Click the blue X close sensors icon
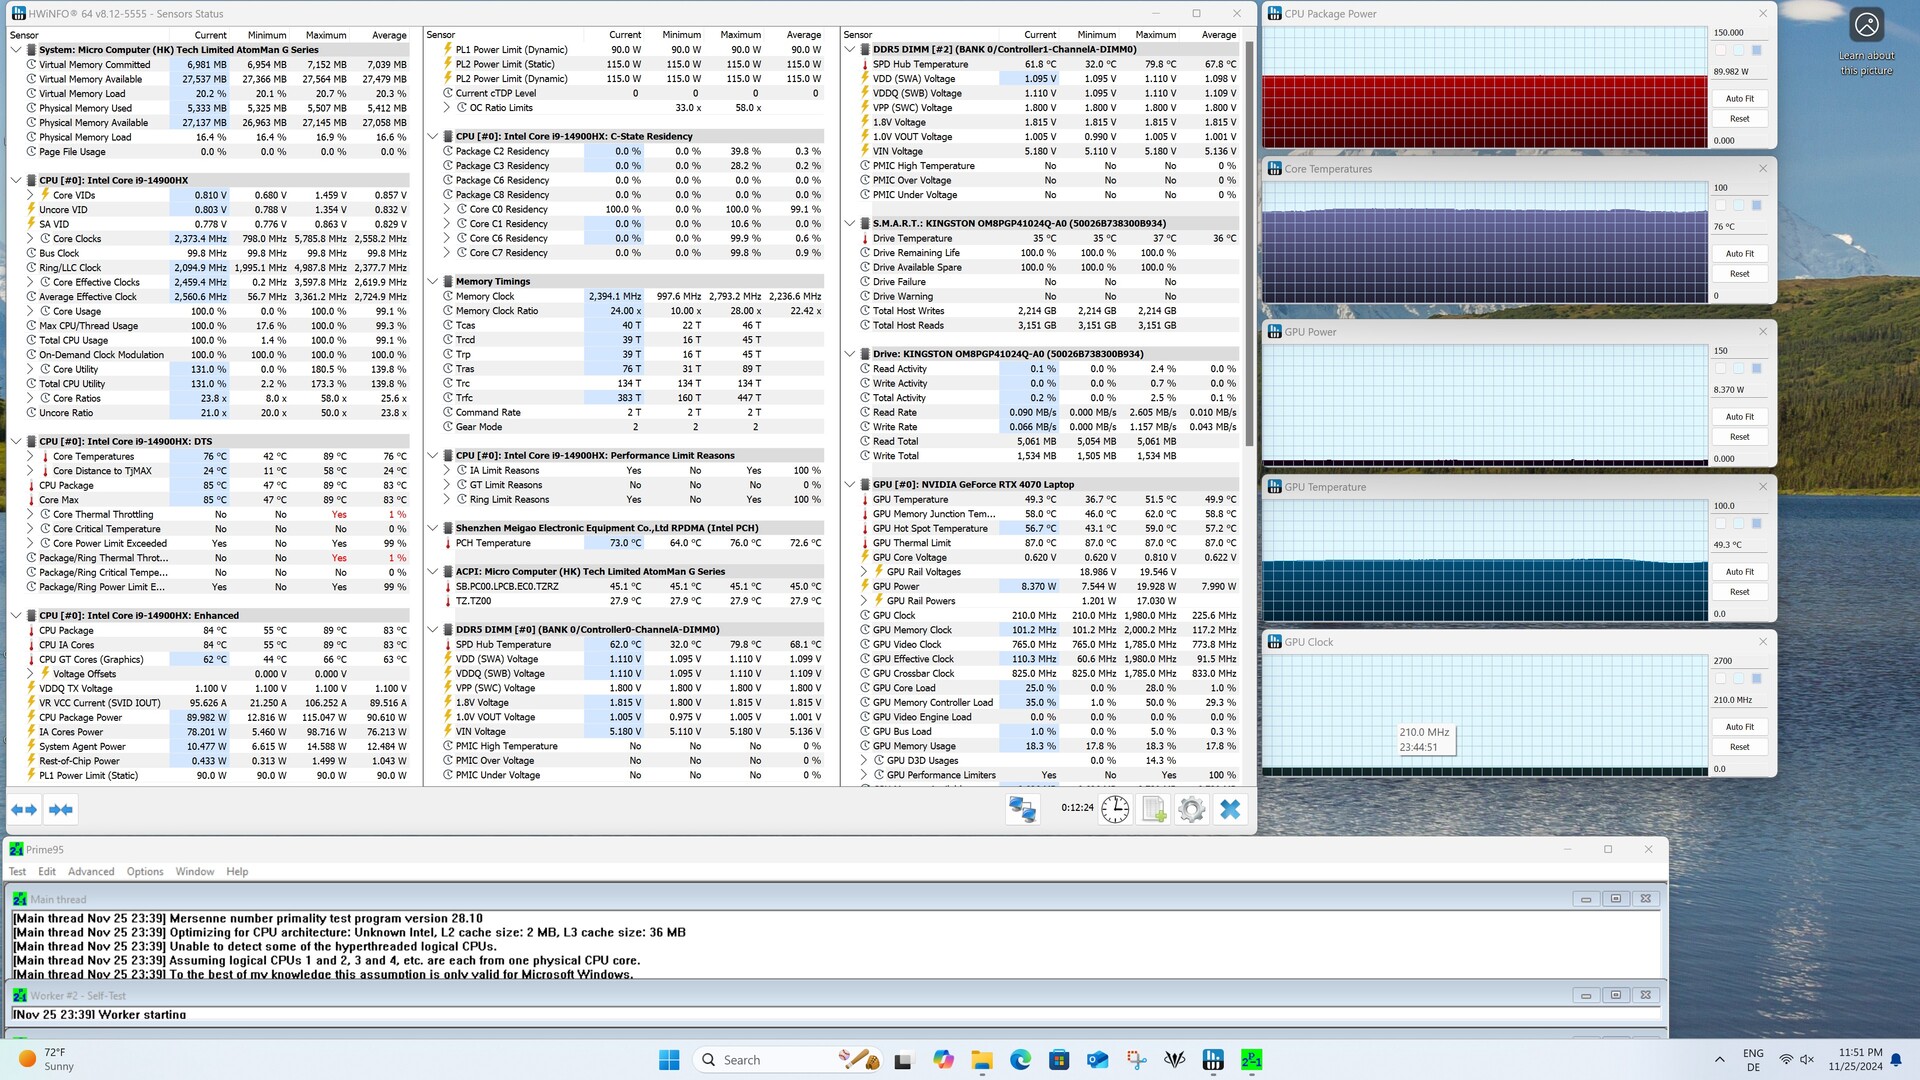The height and width of the screenshot is (1080, 1920). (x=1230, y=809)
